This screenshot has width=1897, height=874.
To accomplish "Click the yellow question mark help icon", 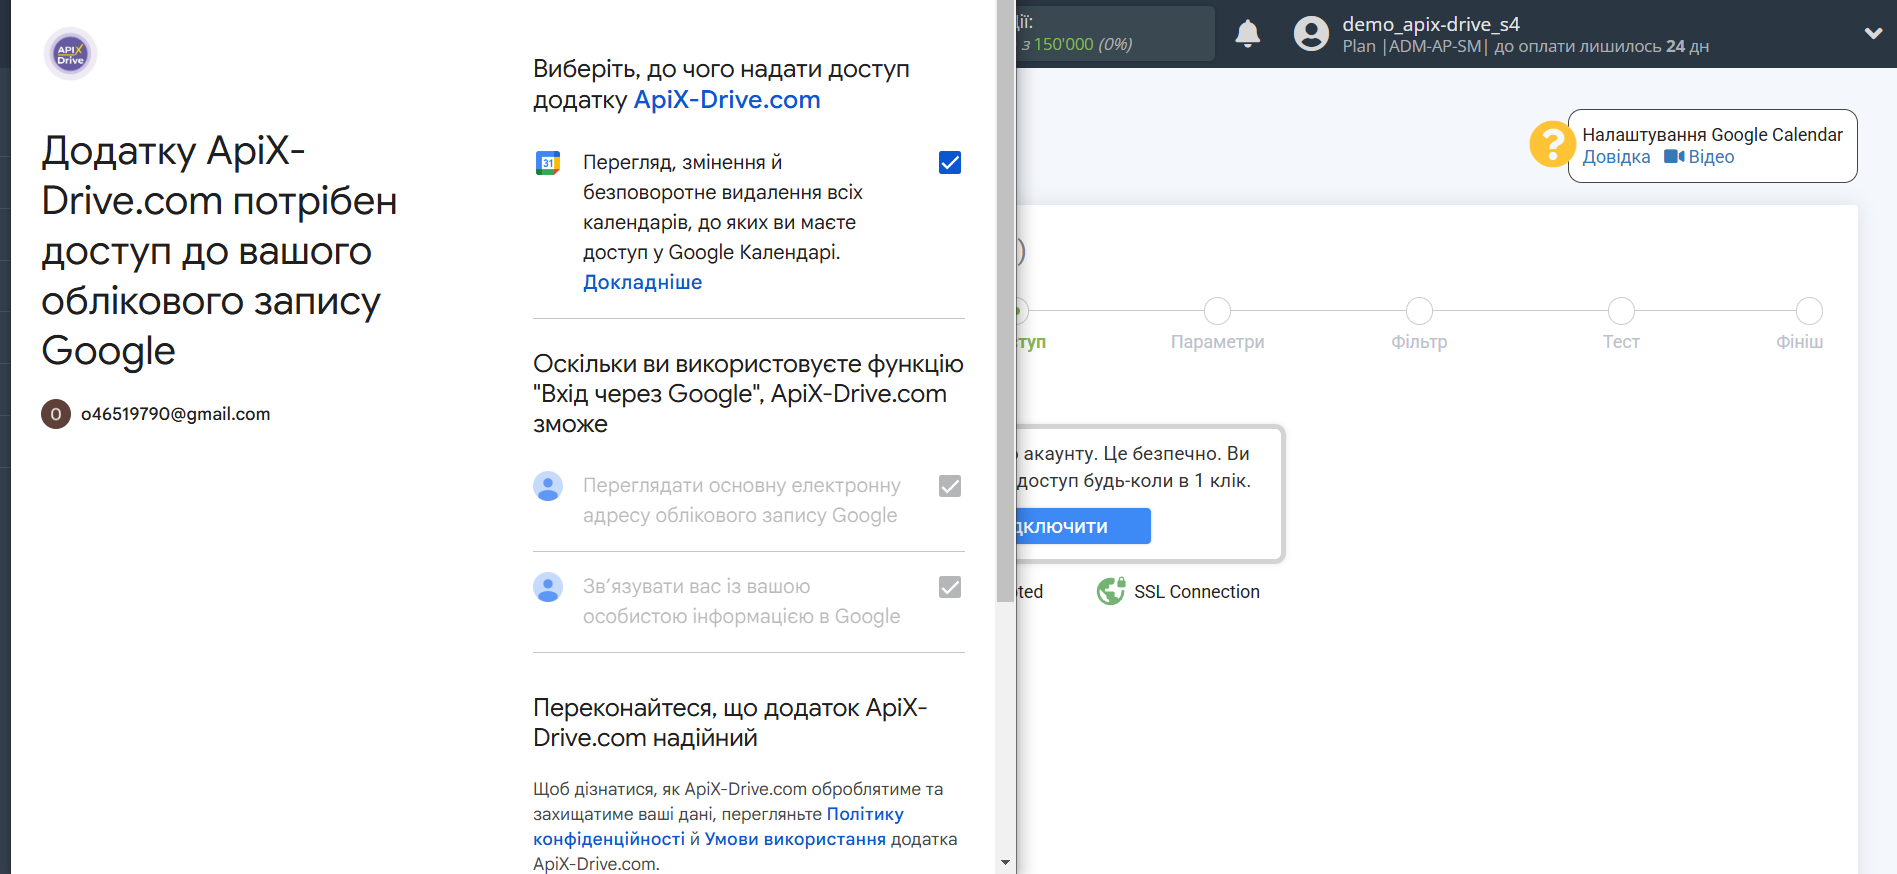I will [x=1552, y=144].
